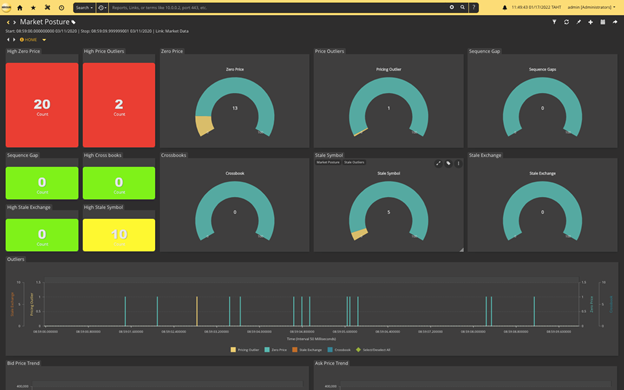Go forward using arrow beside Market Posture
624x390 pixels.
coord(14,22)
